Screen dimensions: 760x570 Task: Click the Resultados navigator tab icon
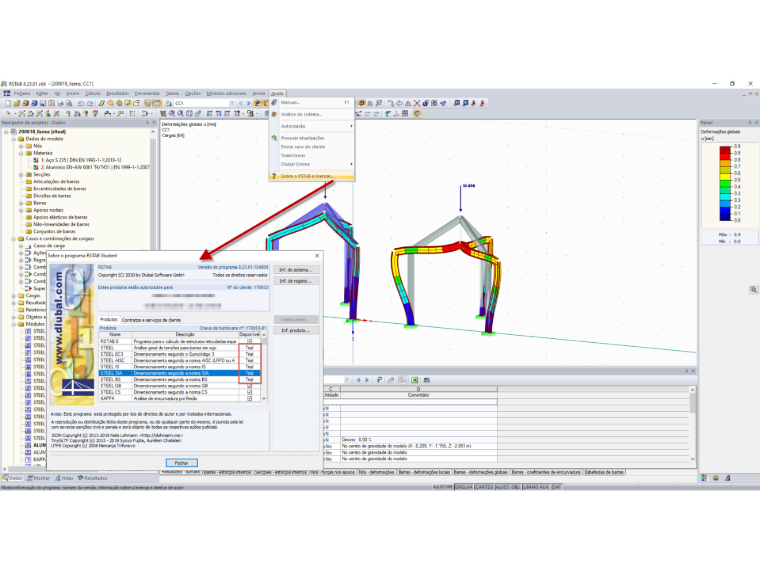[80, 478]
